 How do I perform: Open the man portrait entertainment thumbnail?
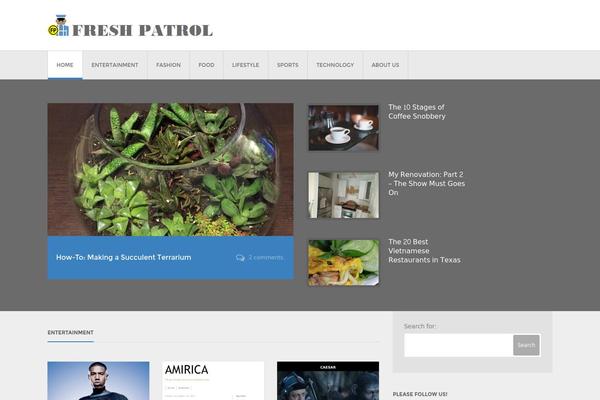tap(98, 381)
